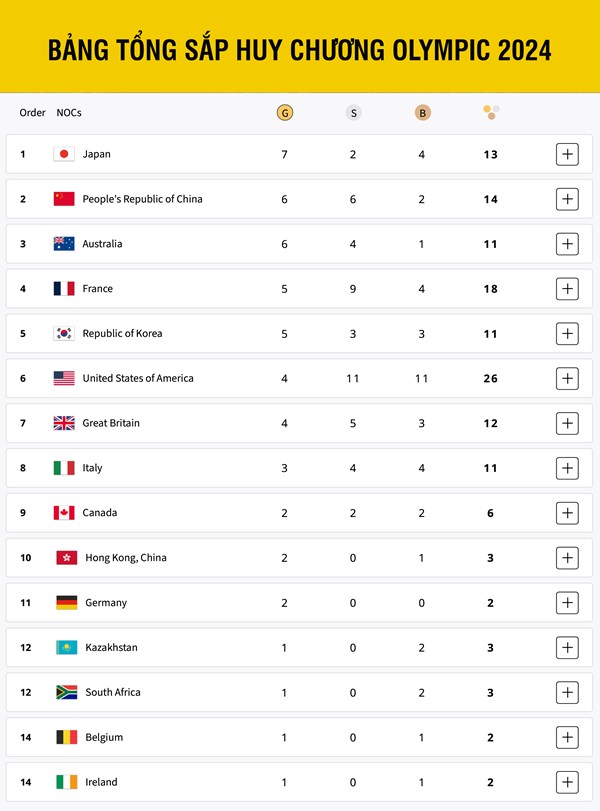Click the total medals column icon
This screenshot has width=600, height=811.
pos(491,113)
